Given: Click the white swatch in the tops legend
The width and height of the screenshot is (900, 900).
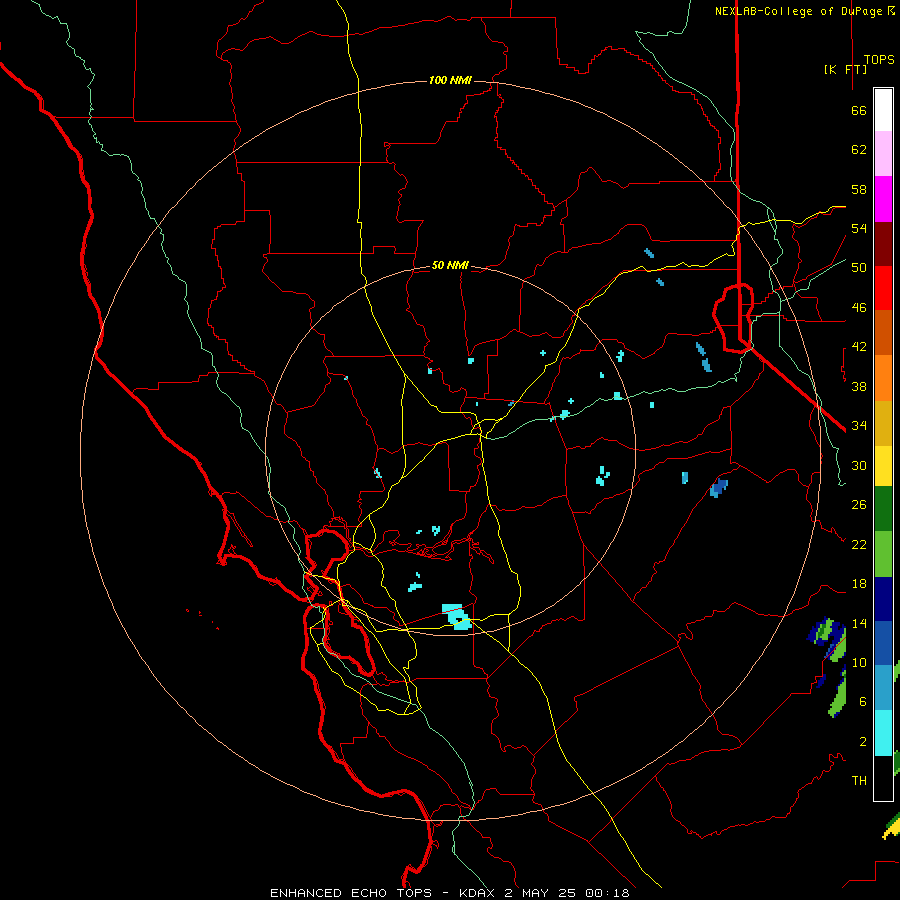Looking at the screenshot, I should pos(883,110).
